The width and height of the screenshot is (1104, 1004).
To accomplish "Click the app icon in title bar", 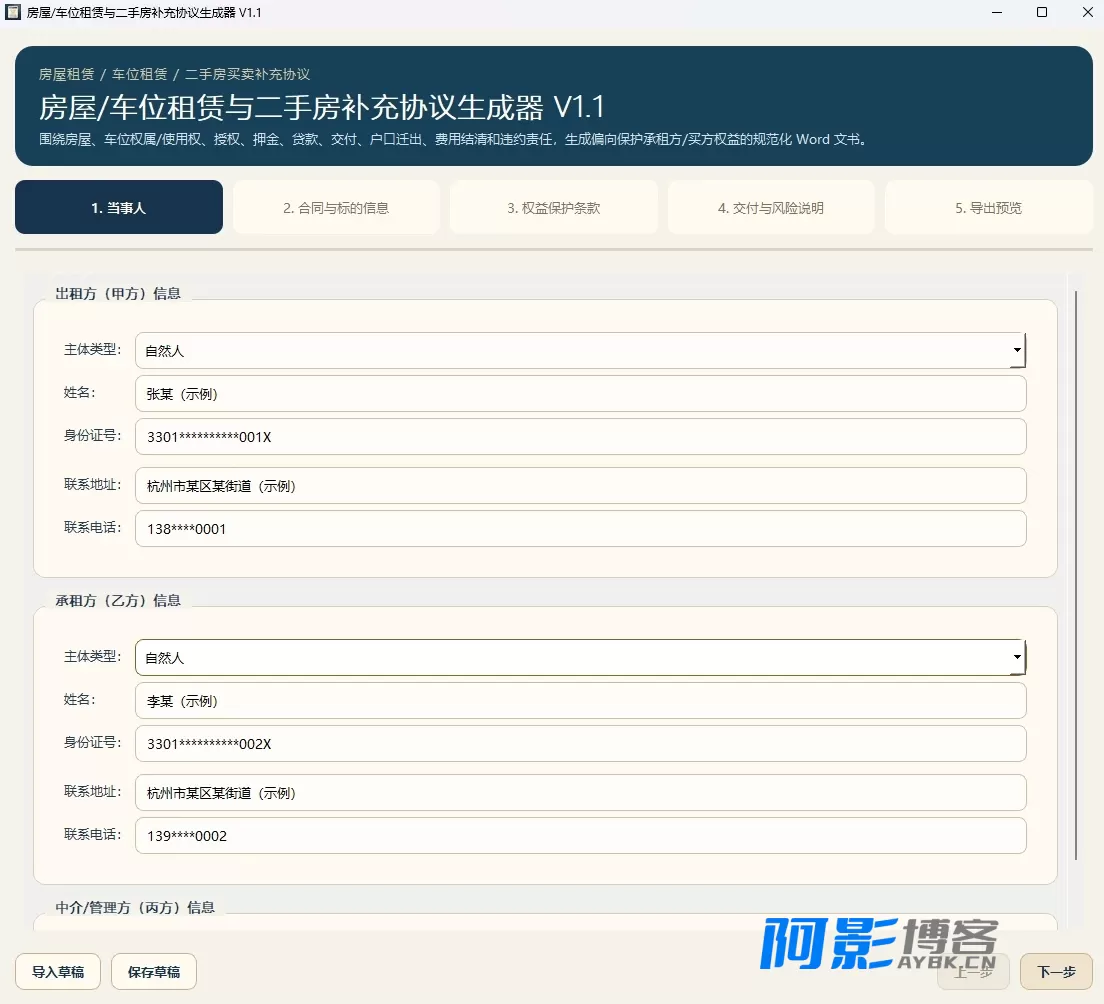I will pyautogui.click(x=13, y=12).
